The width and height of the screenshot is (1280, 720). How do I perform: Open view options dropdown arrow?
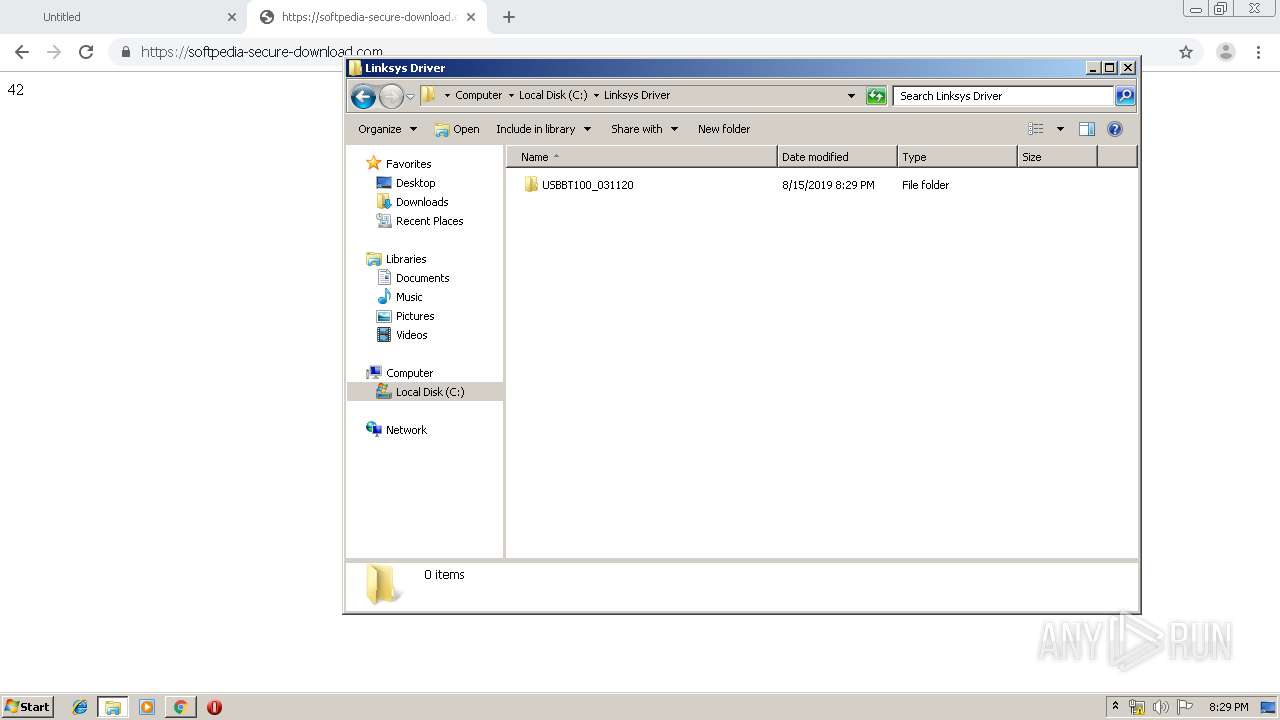(x=1060, y=129)
